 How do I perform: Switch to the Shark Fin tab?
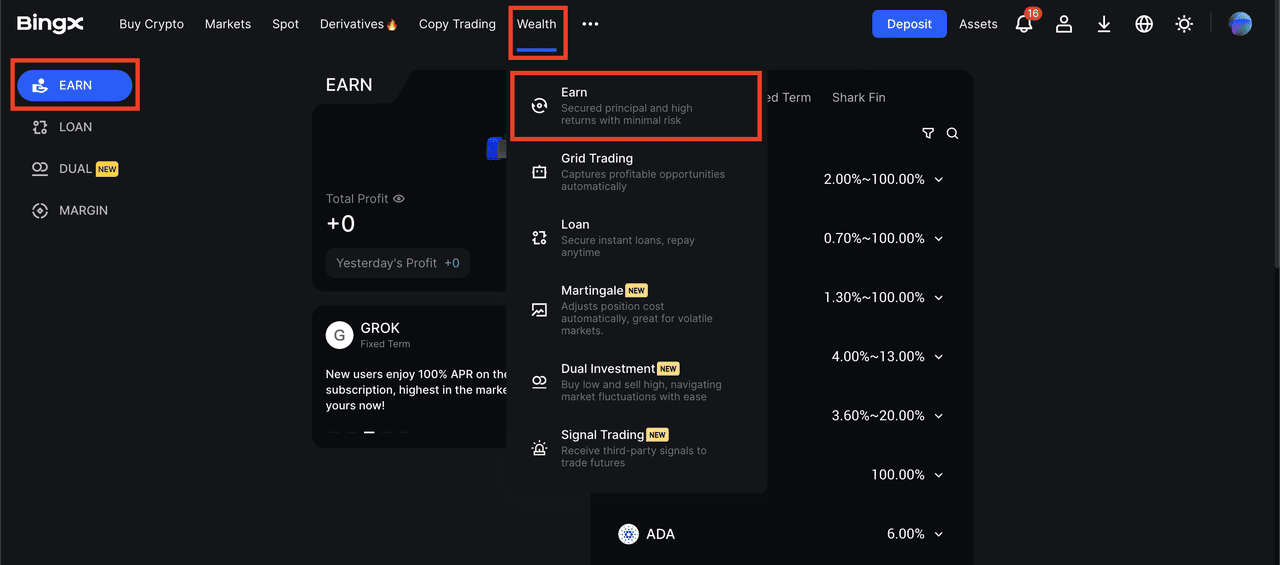tap(859, 97)
